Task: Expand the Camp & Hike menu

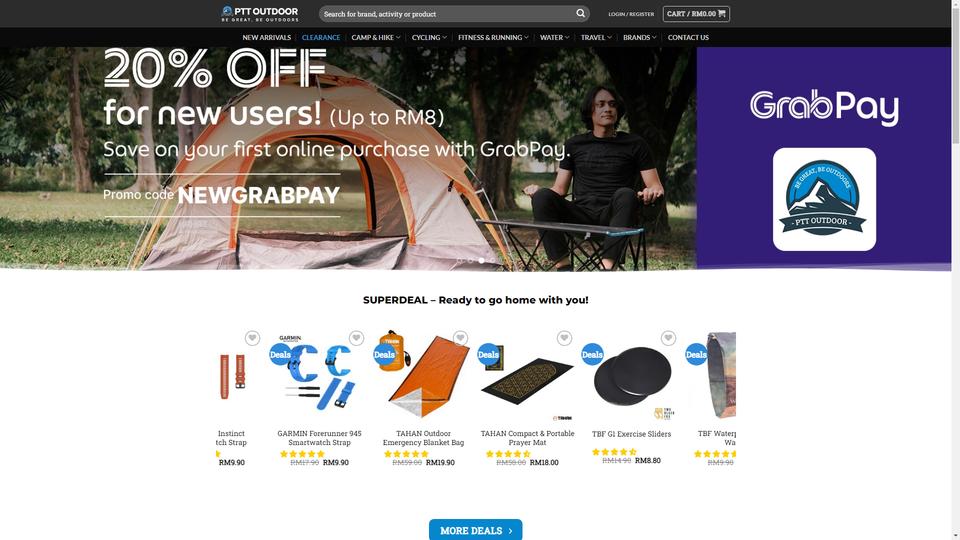Action: pos(376,37)
